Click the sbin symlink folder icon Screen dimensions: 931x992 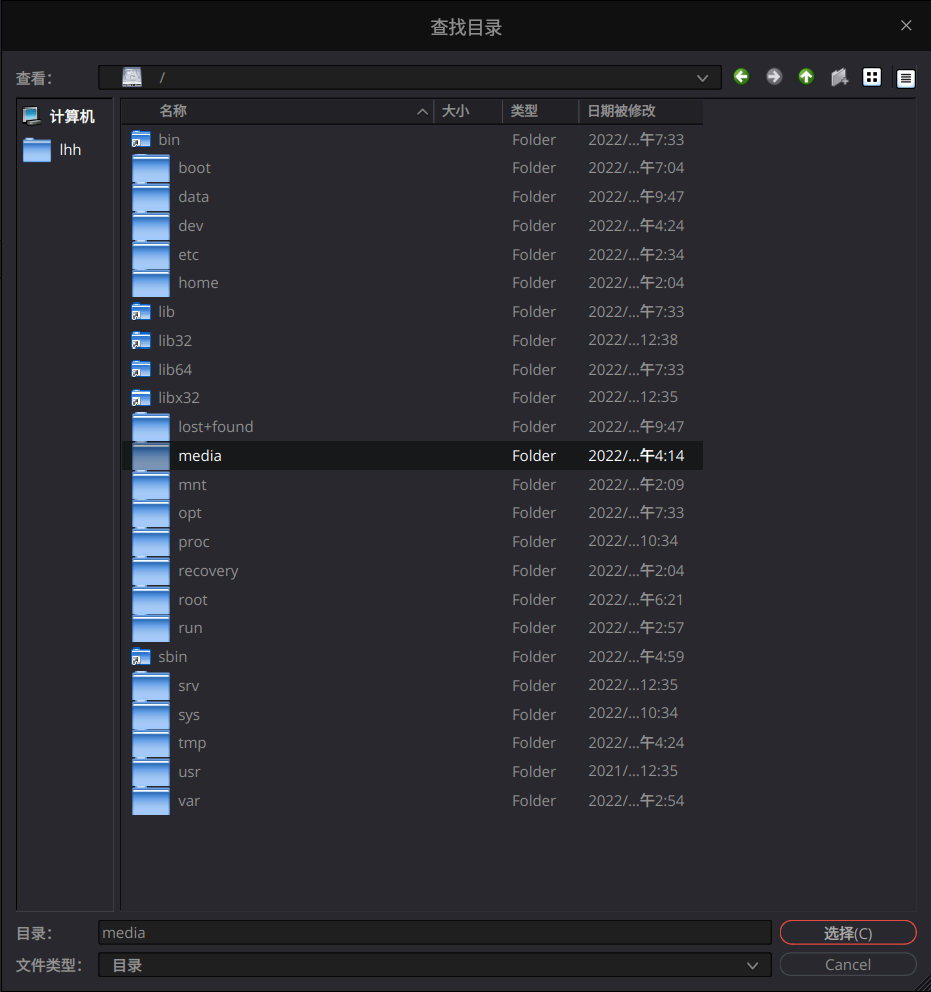tap(140, 657)
